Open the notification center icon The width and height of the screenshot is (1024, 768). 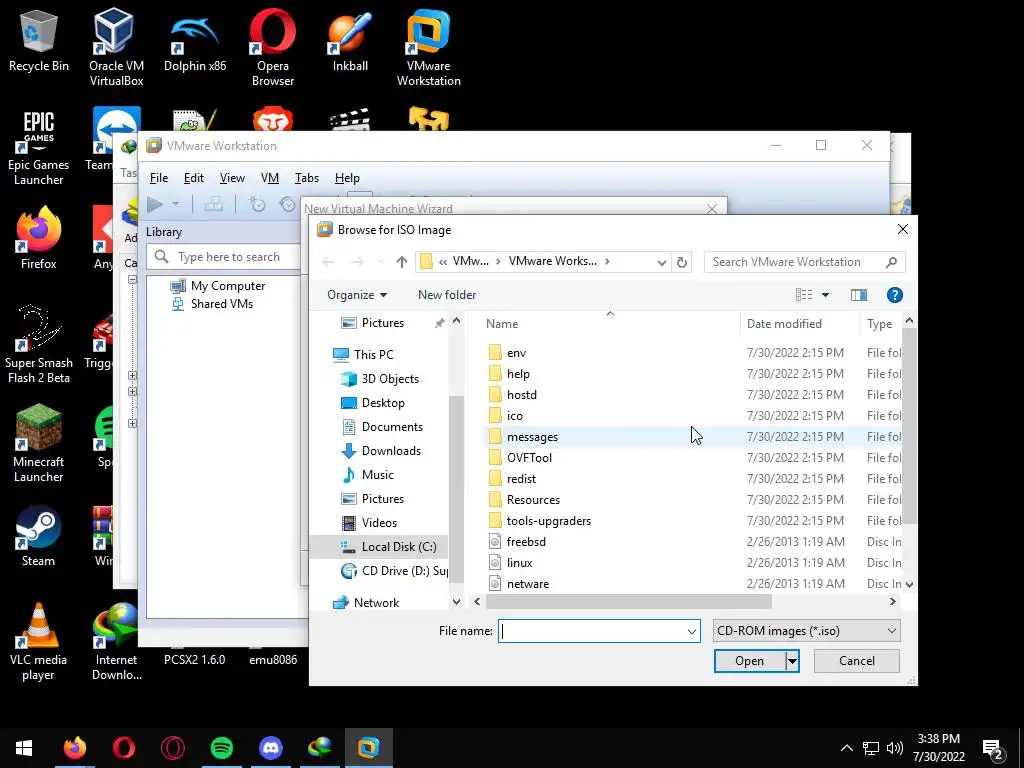pos(993,748)
